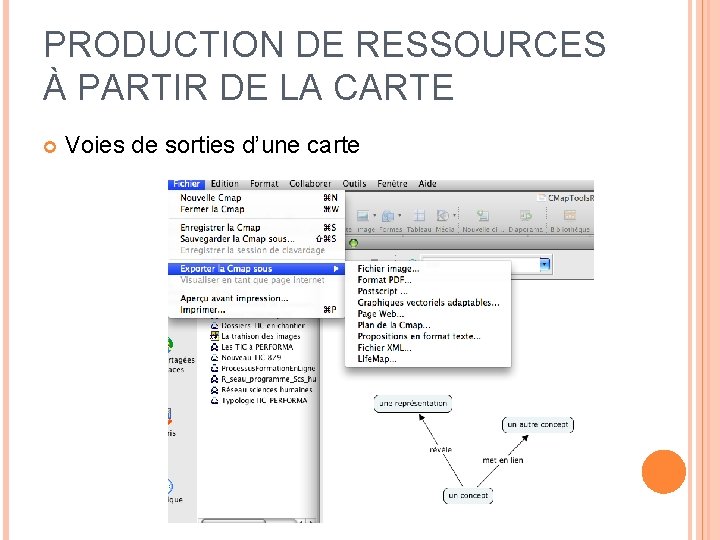Click the Image toolbar icon
The height and width of the screenshot is (540, 720).
coord(363,215)
